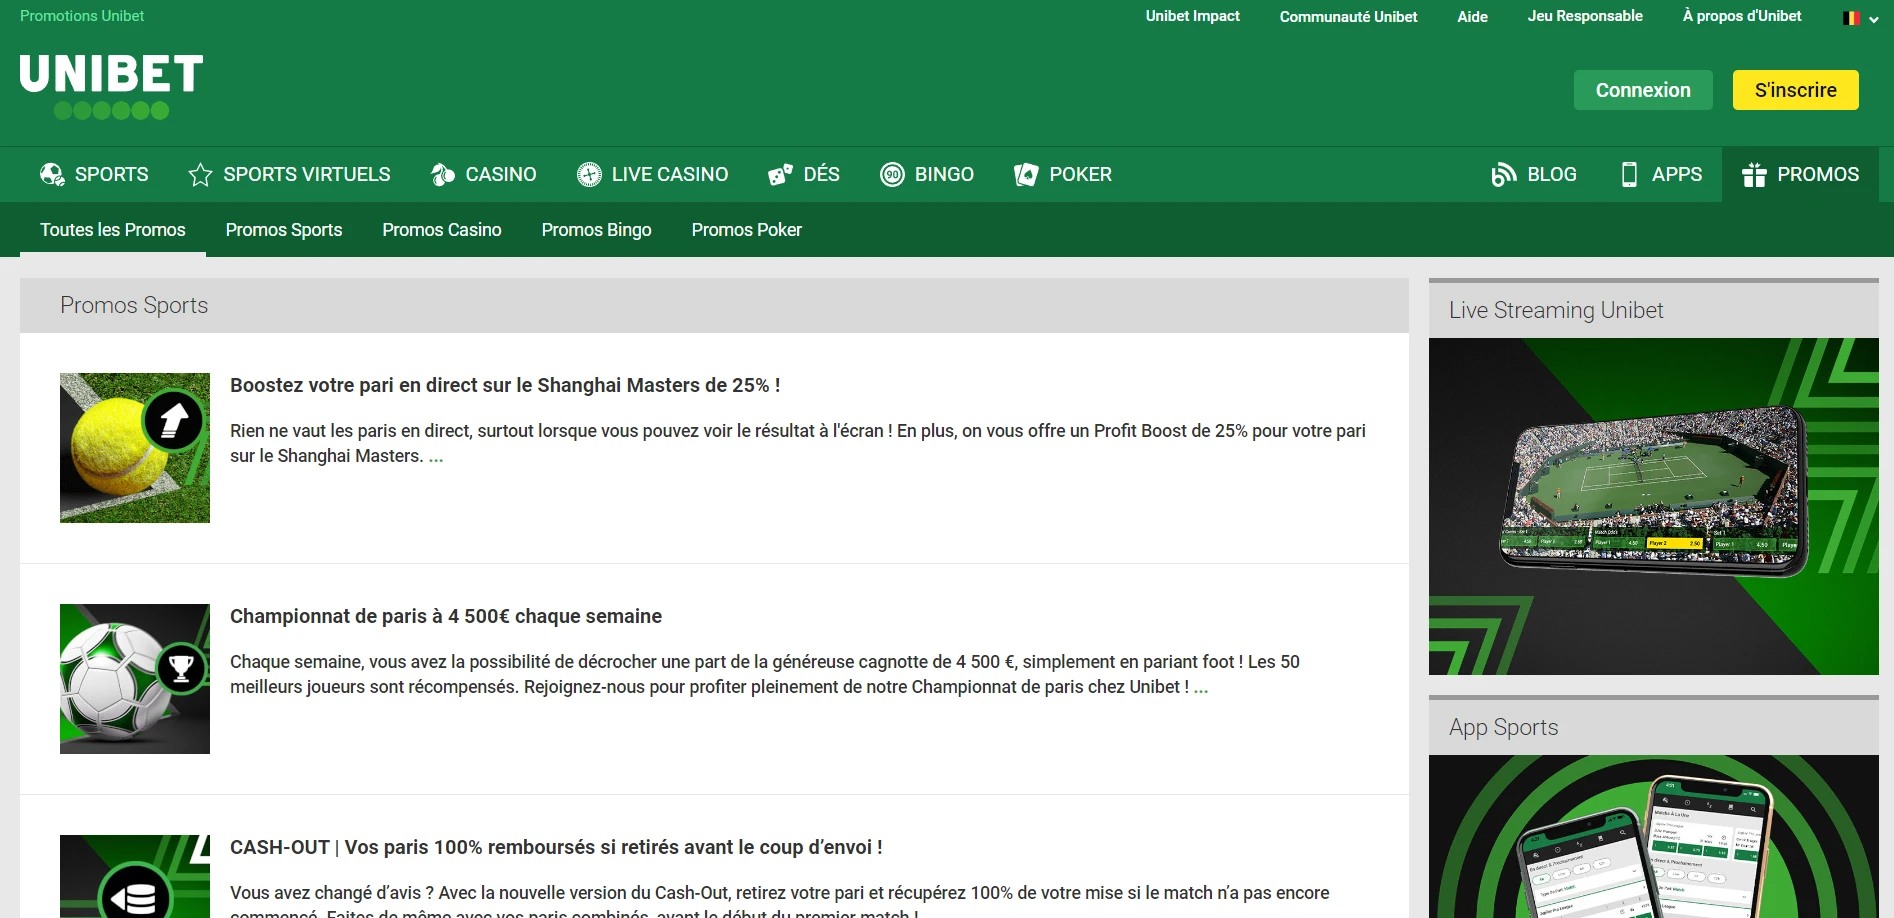Click the App Sports heading
Viewport: 1894px width, 918px height.
tap(1504, 727)
